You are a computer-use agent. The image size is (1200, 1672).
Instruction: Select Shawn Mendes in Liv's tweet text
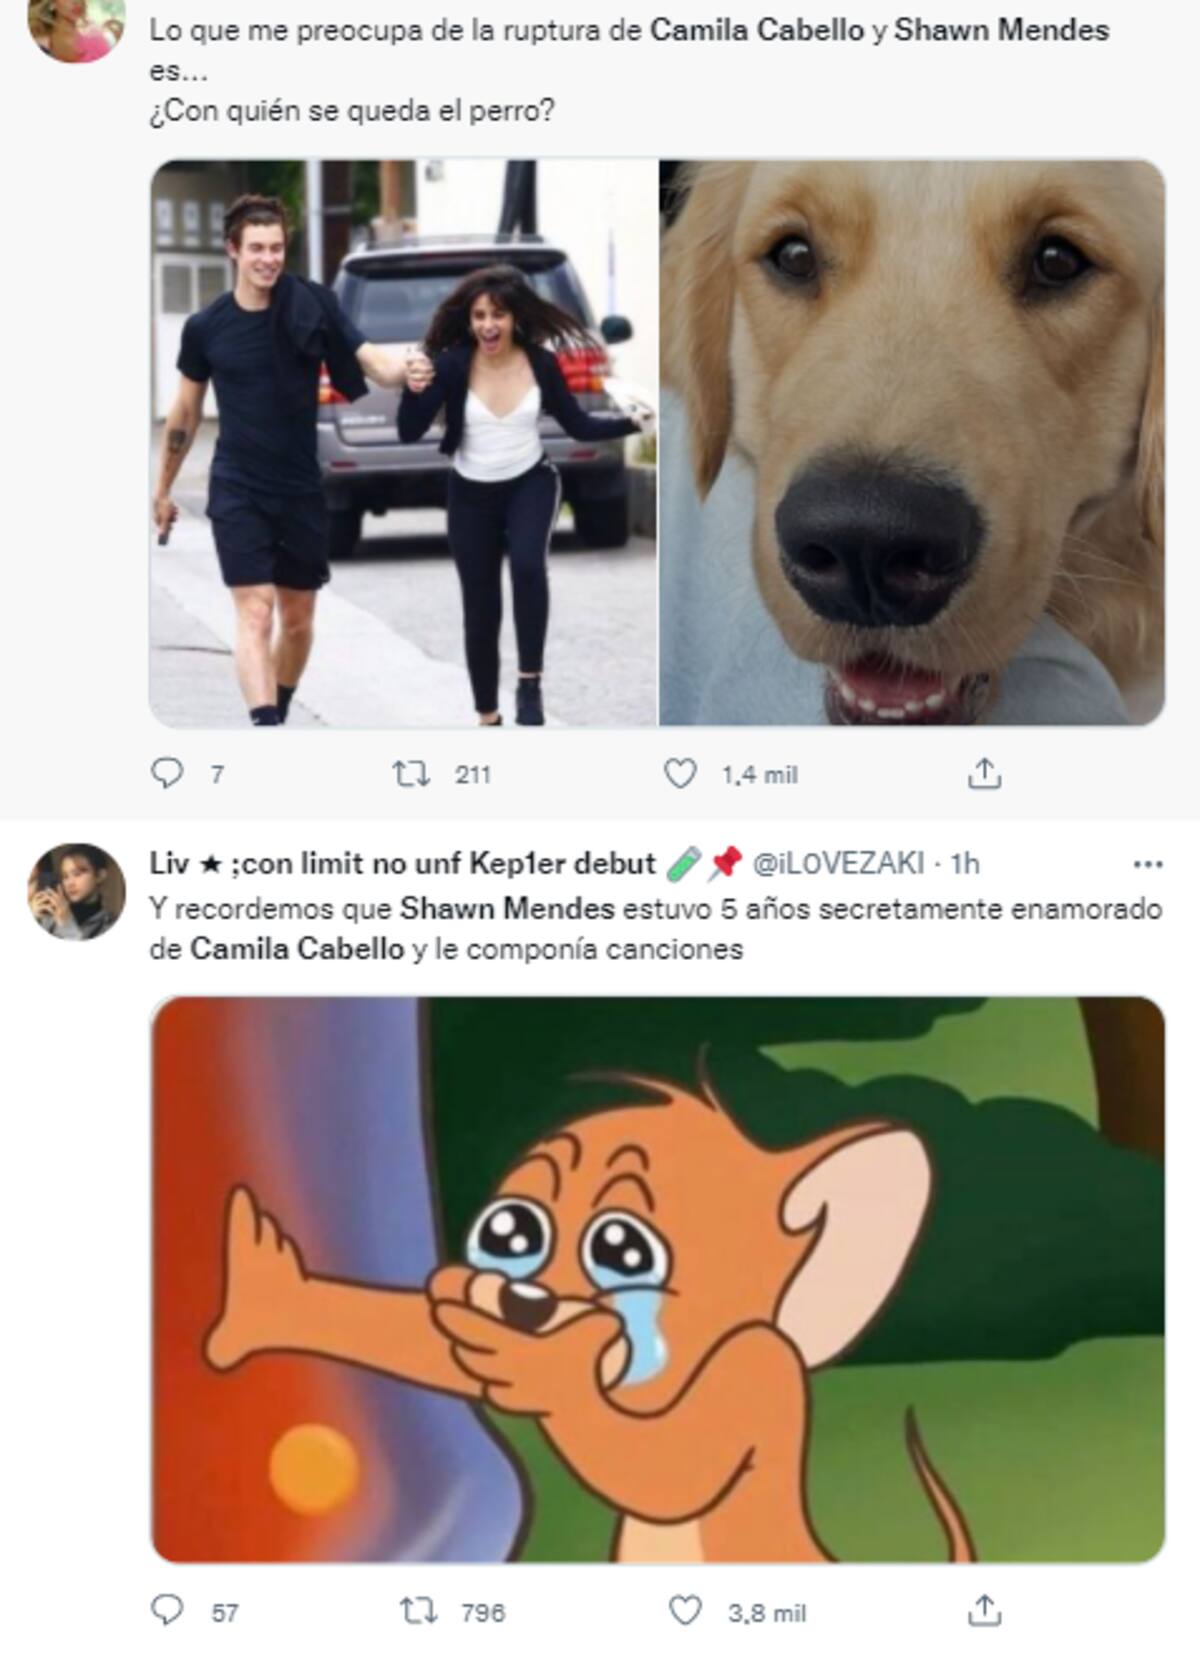point(507,909)
